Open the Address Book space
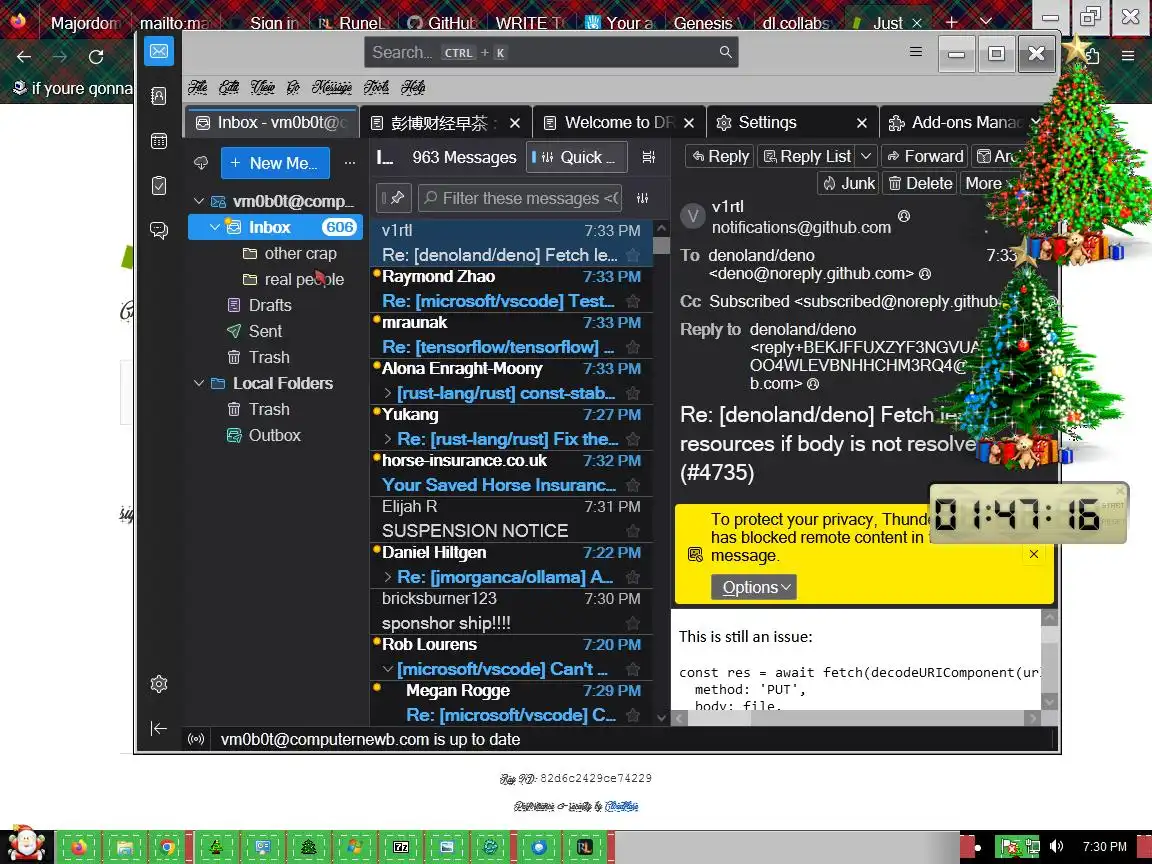Image resolution: width=1152 pixels, height=864 pixels. pos(159,96)
